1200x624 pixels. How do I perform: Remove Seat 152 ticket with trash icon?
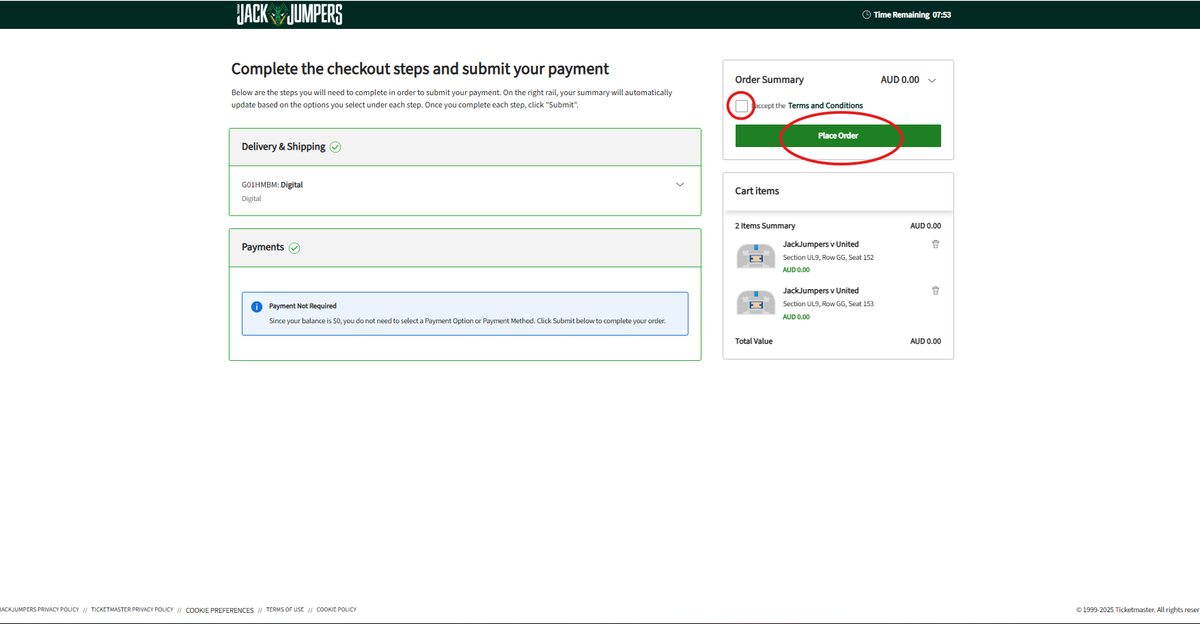pyautogui.click(x=935, y=244)
